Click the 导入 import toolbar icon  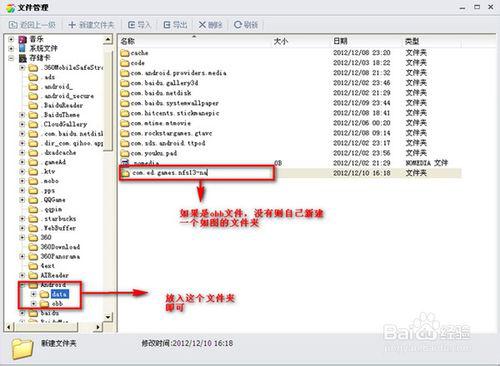132,25
